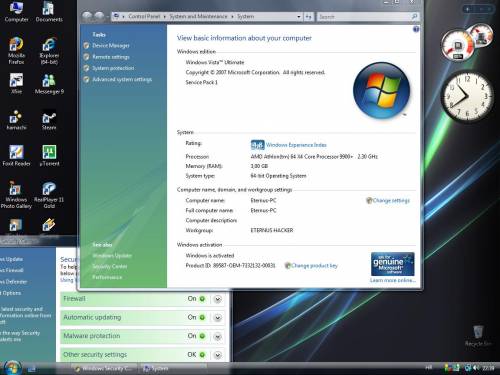
Task: Open Windows Update under See also
Action: 112,256
